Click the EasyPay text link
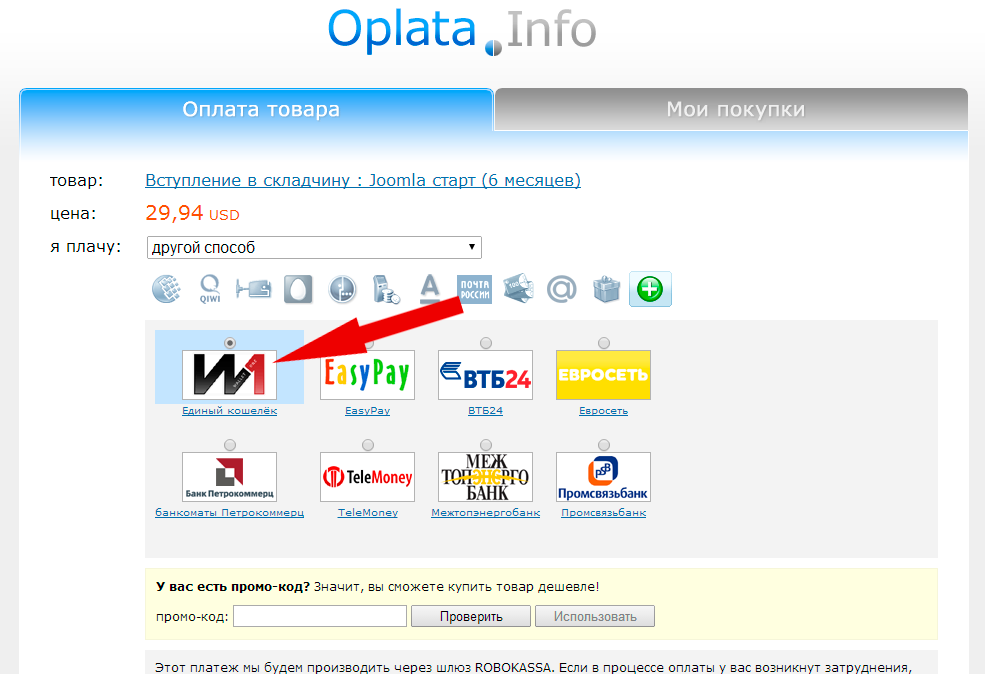Viewport: 985px width, 674px height. (367, 411)
